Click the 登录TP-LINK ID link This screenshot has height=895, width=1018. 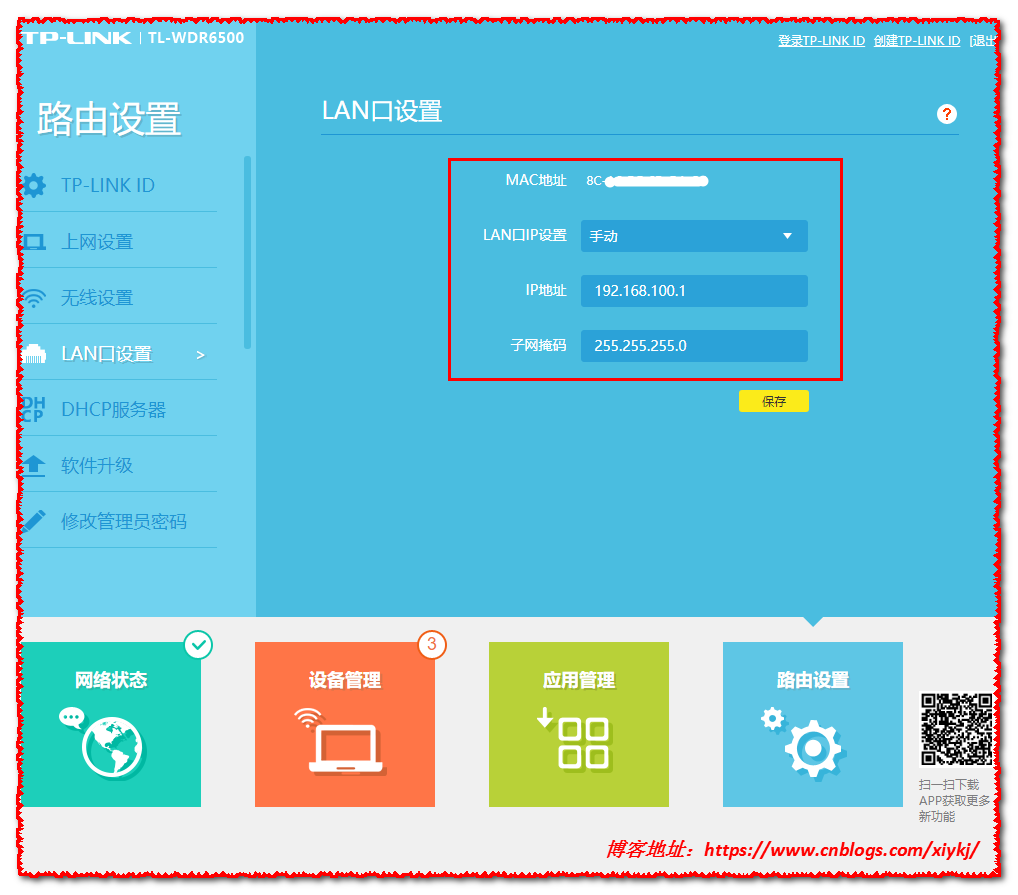point(821,41)
